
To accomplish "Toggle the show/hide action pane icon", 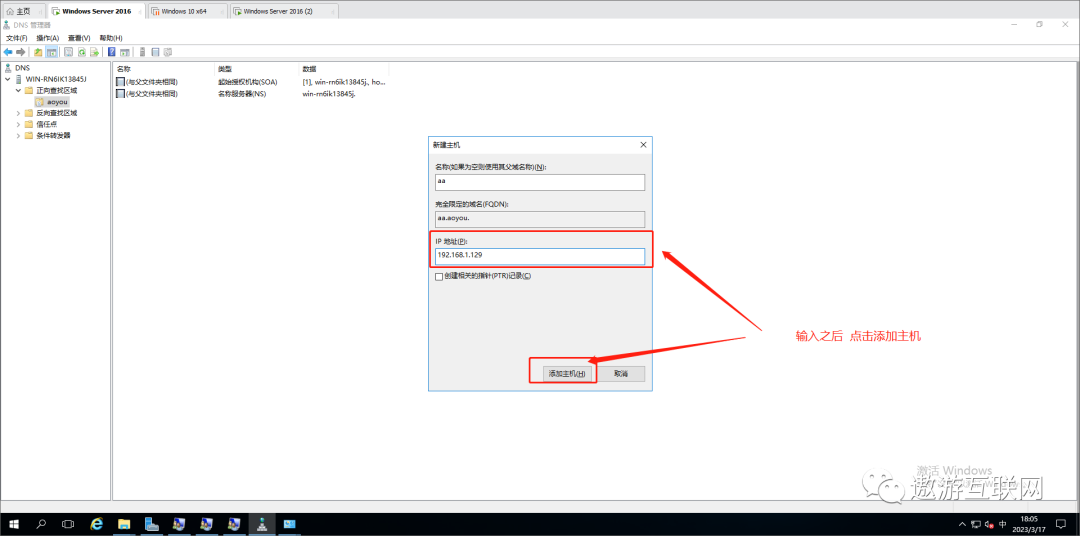I will [x=125, y=52].
